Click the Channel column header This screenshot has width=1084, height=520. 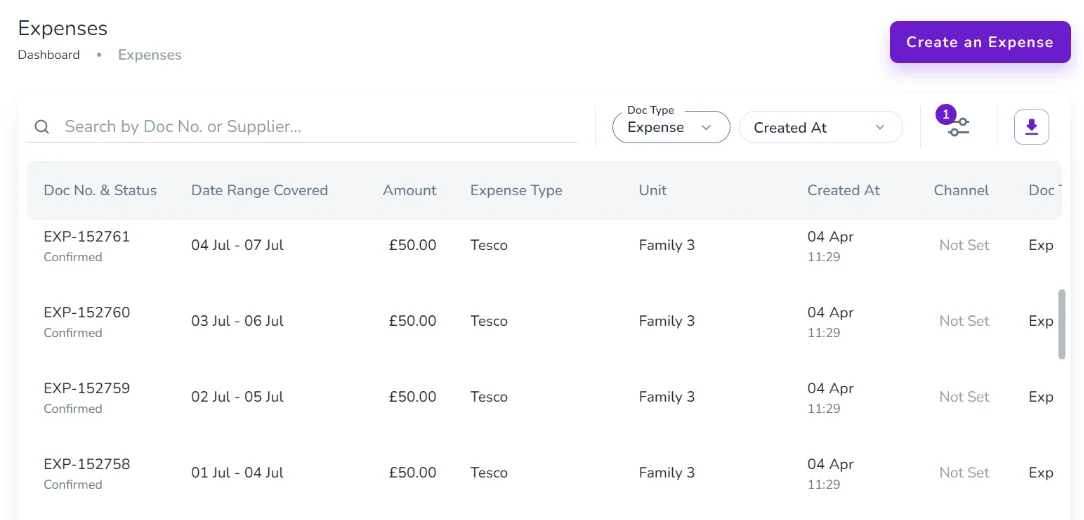coord(961,190)
